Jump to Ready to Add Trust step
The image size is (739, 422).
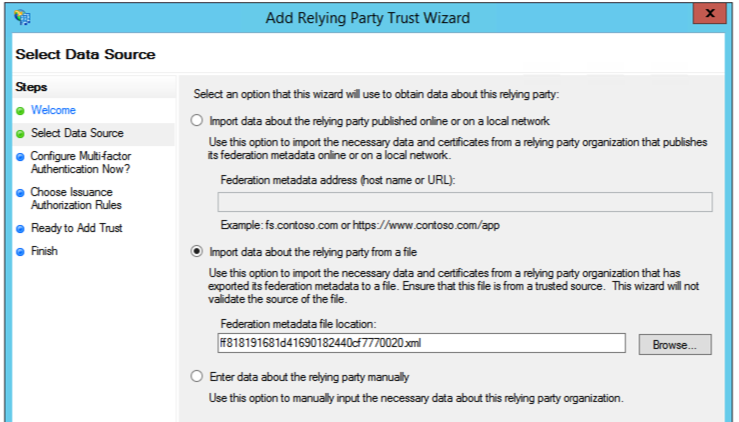coord(77,228)
